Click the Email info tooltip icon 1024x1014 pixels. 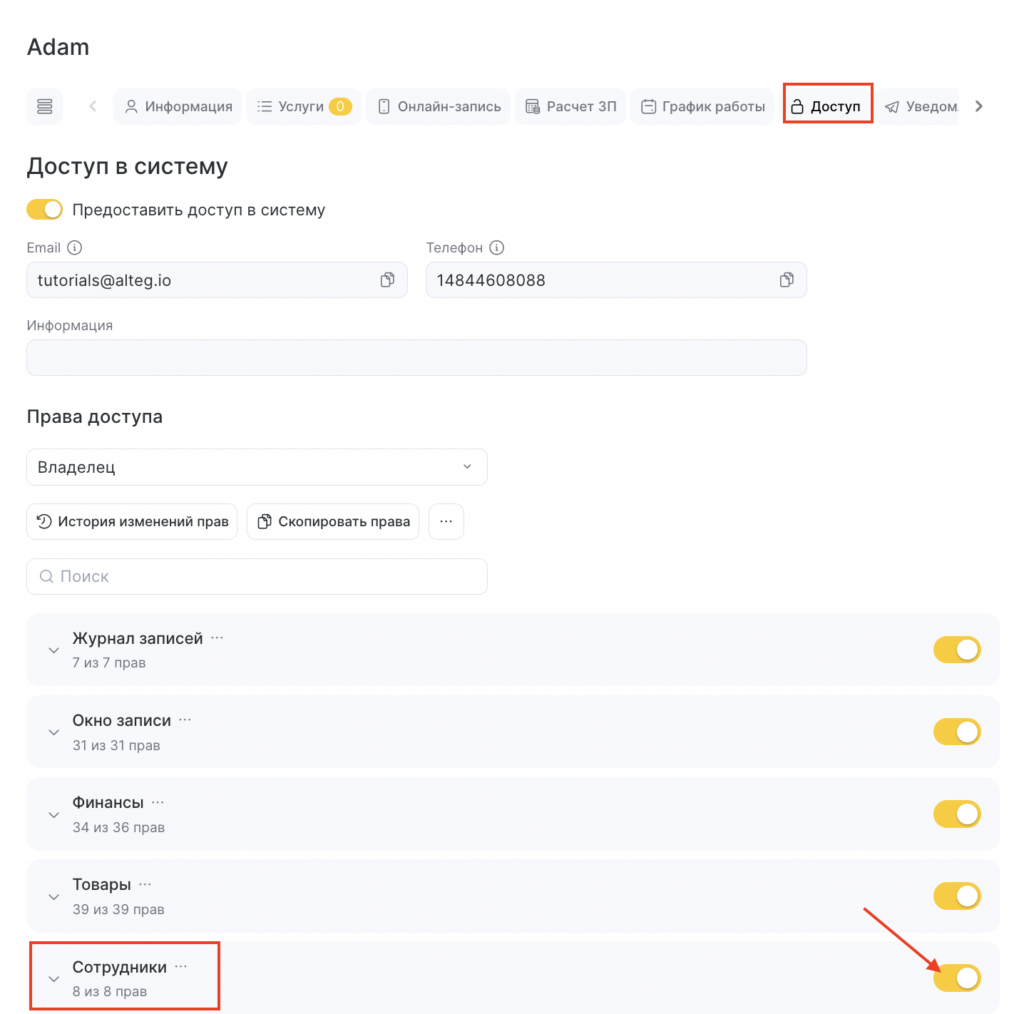(x=75, y=248)
